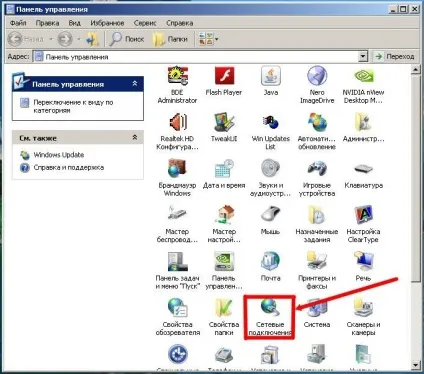Screen dimensions: 424x374
Task: Open the Файл menu
Action: pyautogui.click(x=18, y=23)
